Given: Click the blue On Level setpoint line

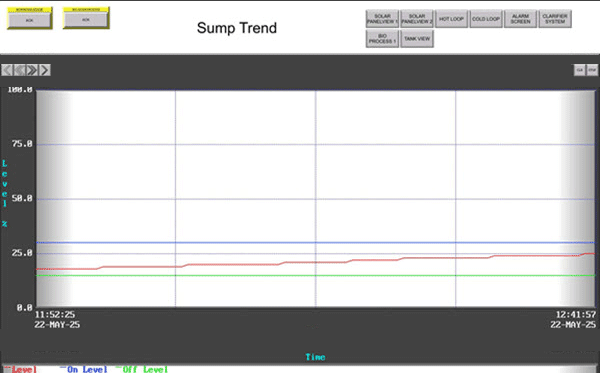Looking at the screenshot, I should (315, 243).
